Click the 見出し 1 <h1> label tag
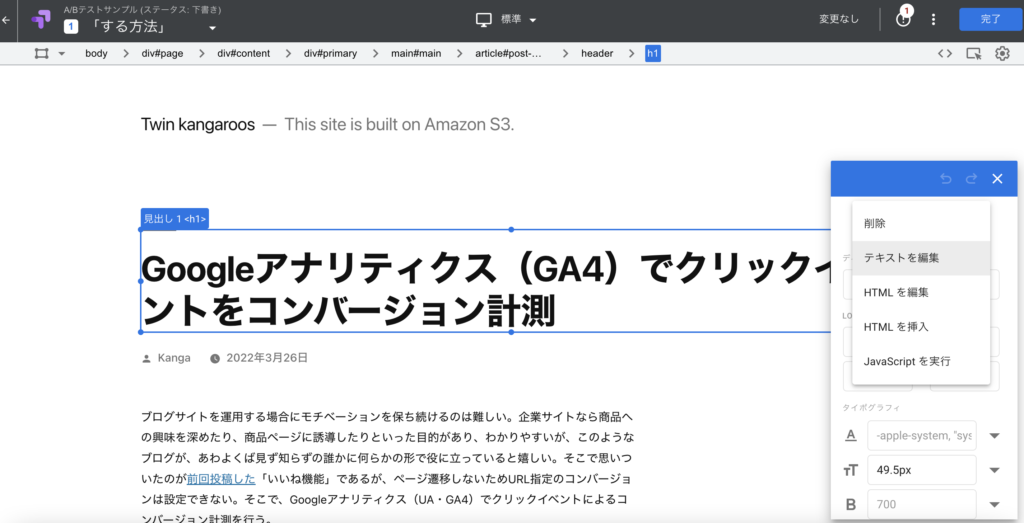This screenshot has width=1024, height=523. (x=175, y=219)
